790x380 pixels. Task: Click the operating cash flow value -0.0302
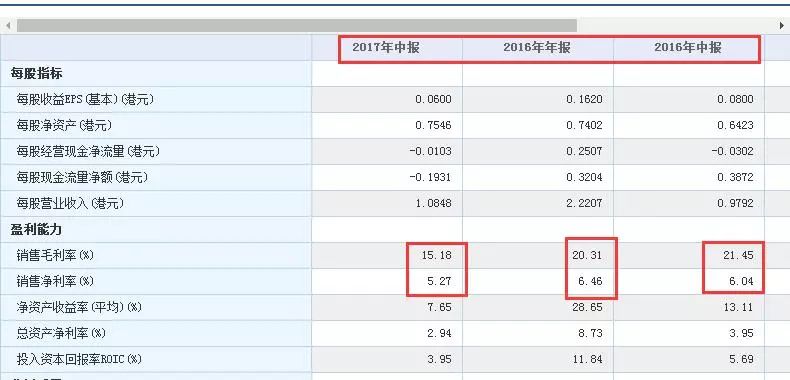coord(733,151)
